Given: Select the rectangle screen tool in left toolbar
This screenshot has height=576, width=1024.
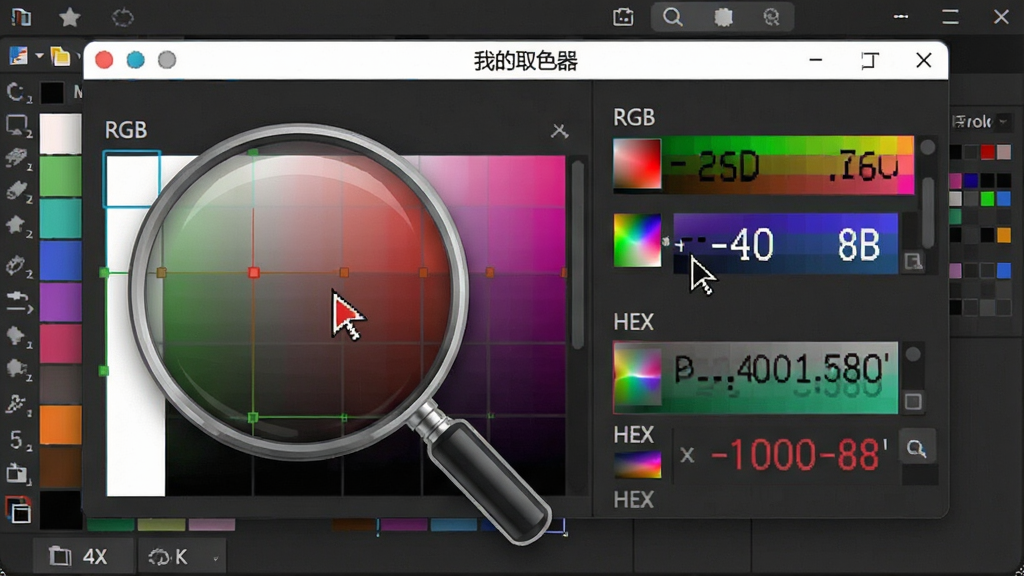Looking at the screenshot, I should pos(16,125).
